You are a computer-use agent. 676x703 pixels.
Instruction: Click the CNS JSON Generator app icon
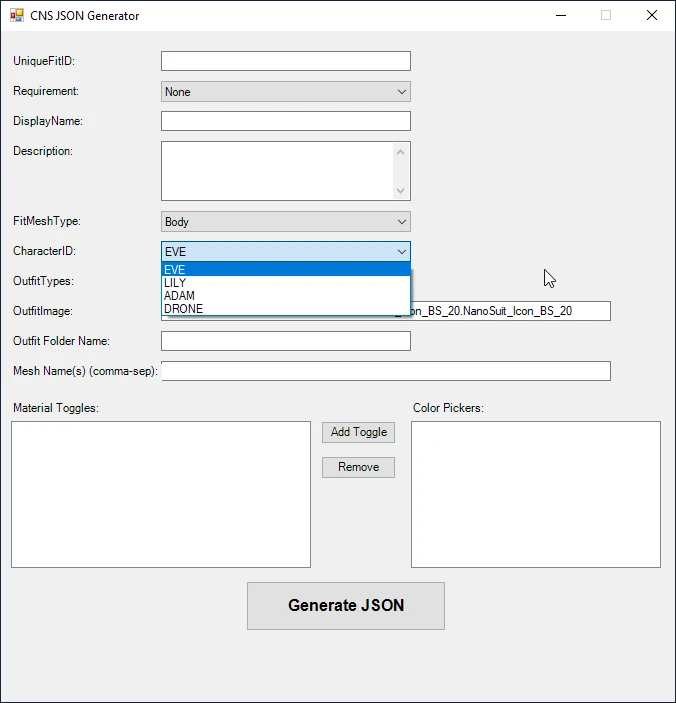point(16,16)
